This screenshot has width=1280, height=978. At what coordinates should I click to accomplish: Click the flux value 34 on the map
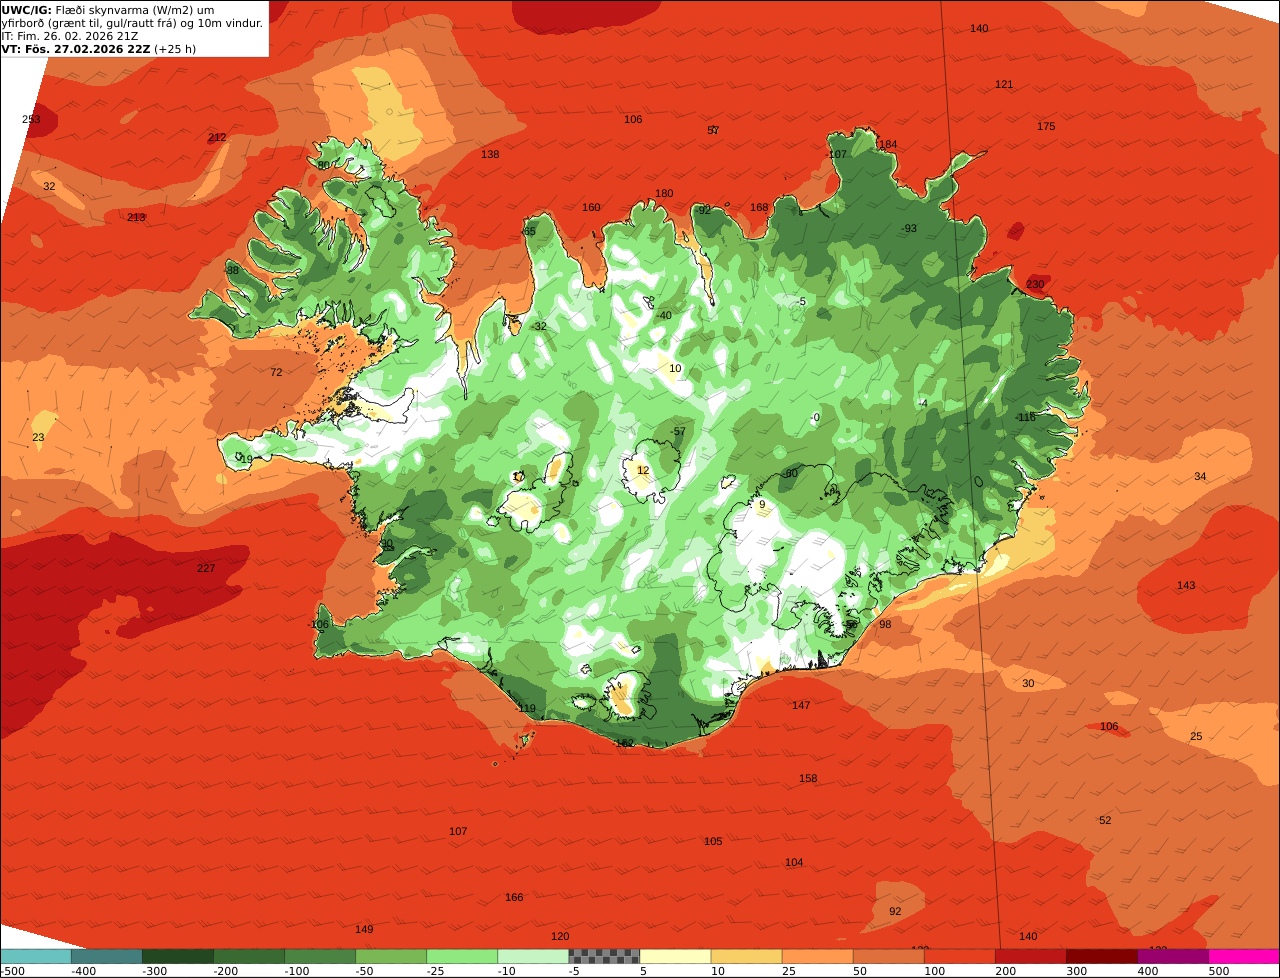1200,476
